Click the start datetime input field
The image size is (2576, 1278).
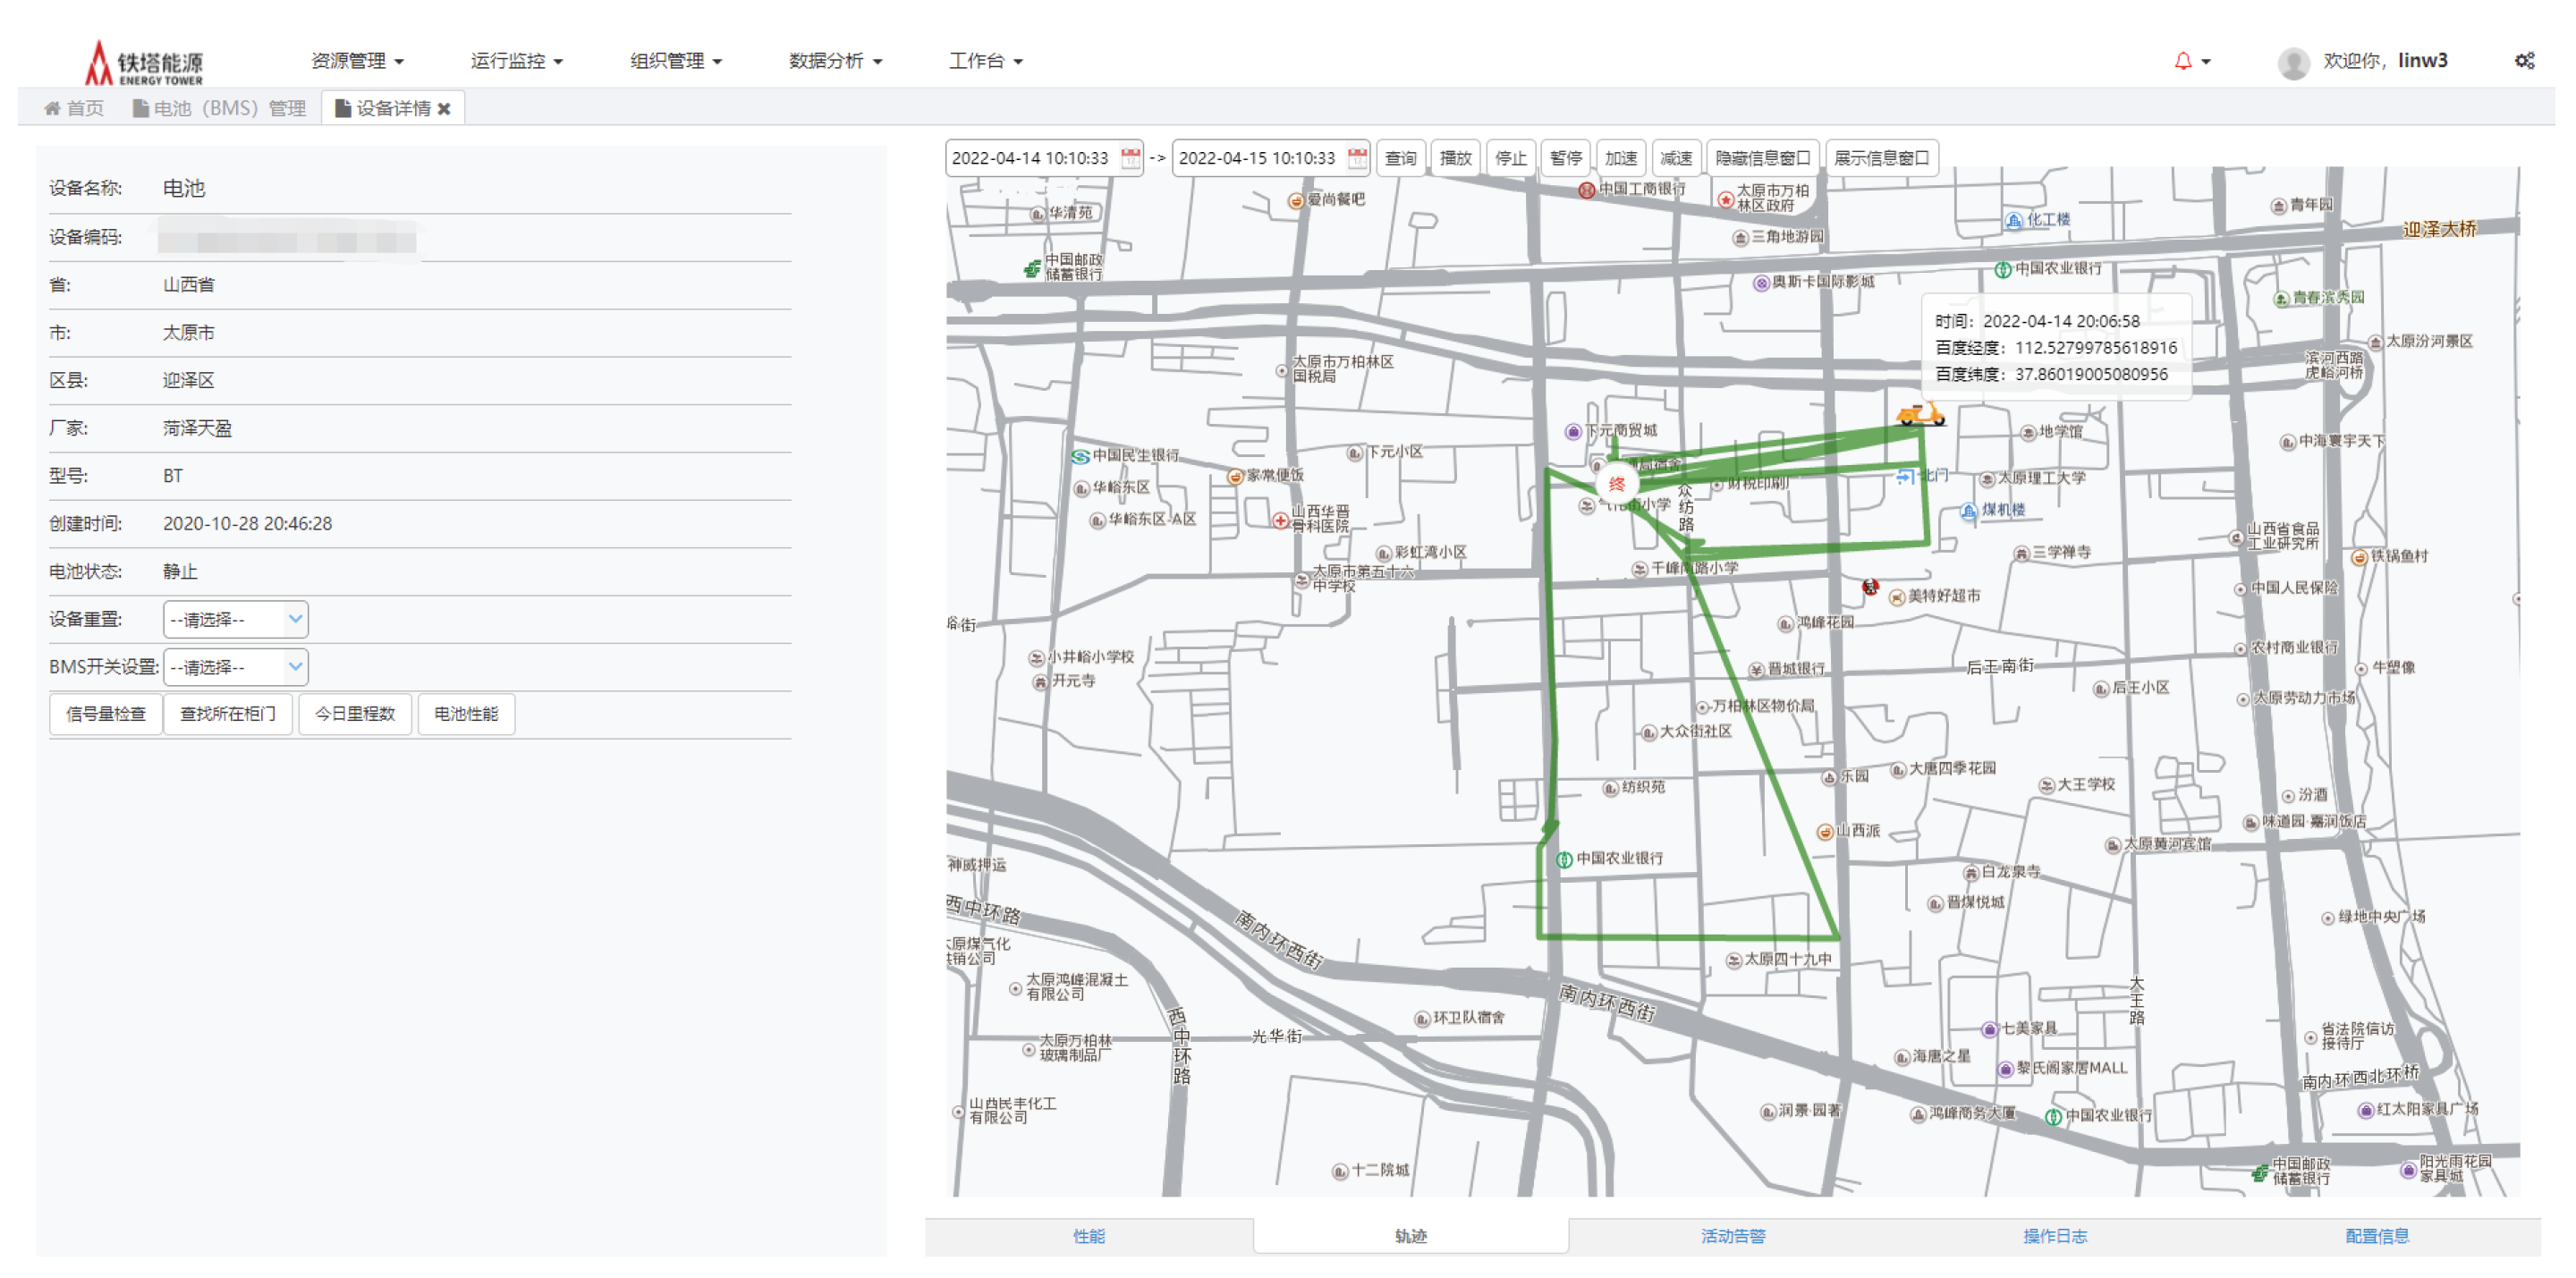pos(1030,158)
